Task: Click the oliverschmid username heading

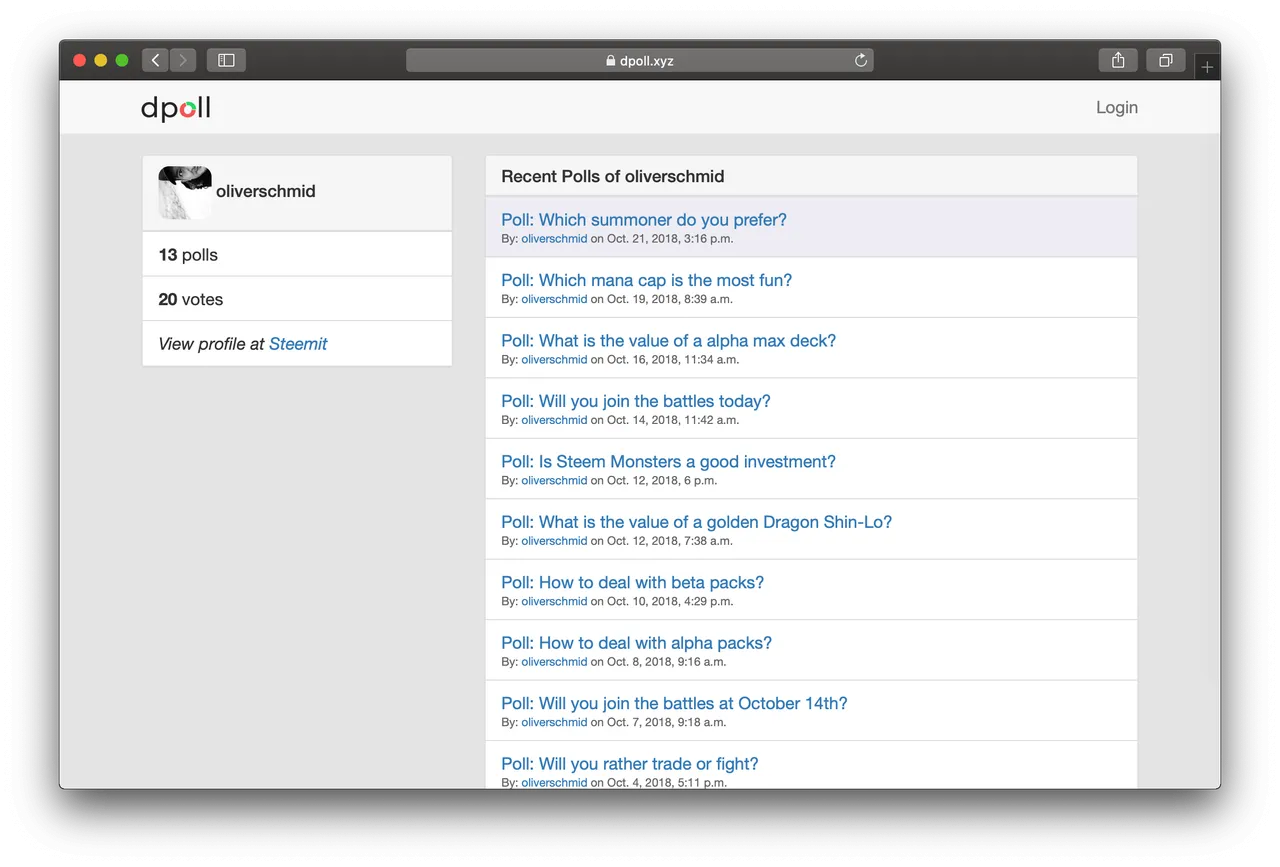Action: point(266,191)
